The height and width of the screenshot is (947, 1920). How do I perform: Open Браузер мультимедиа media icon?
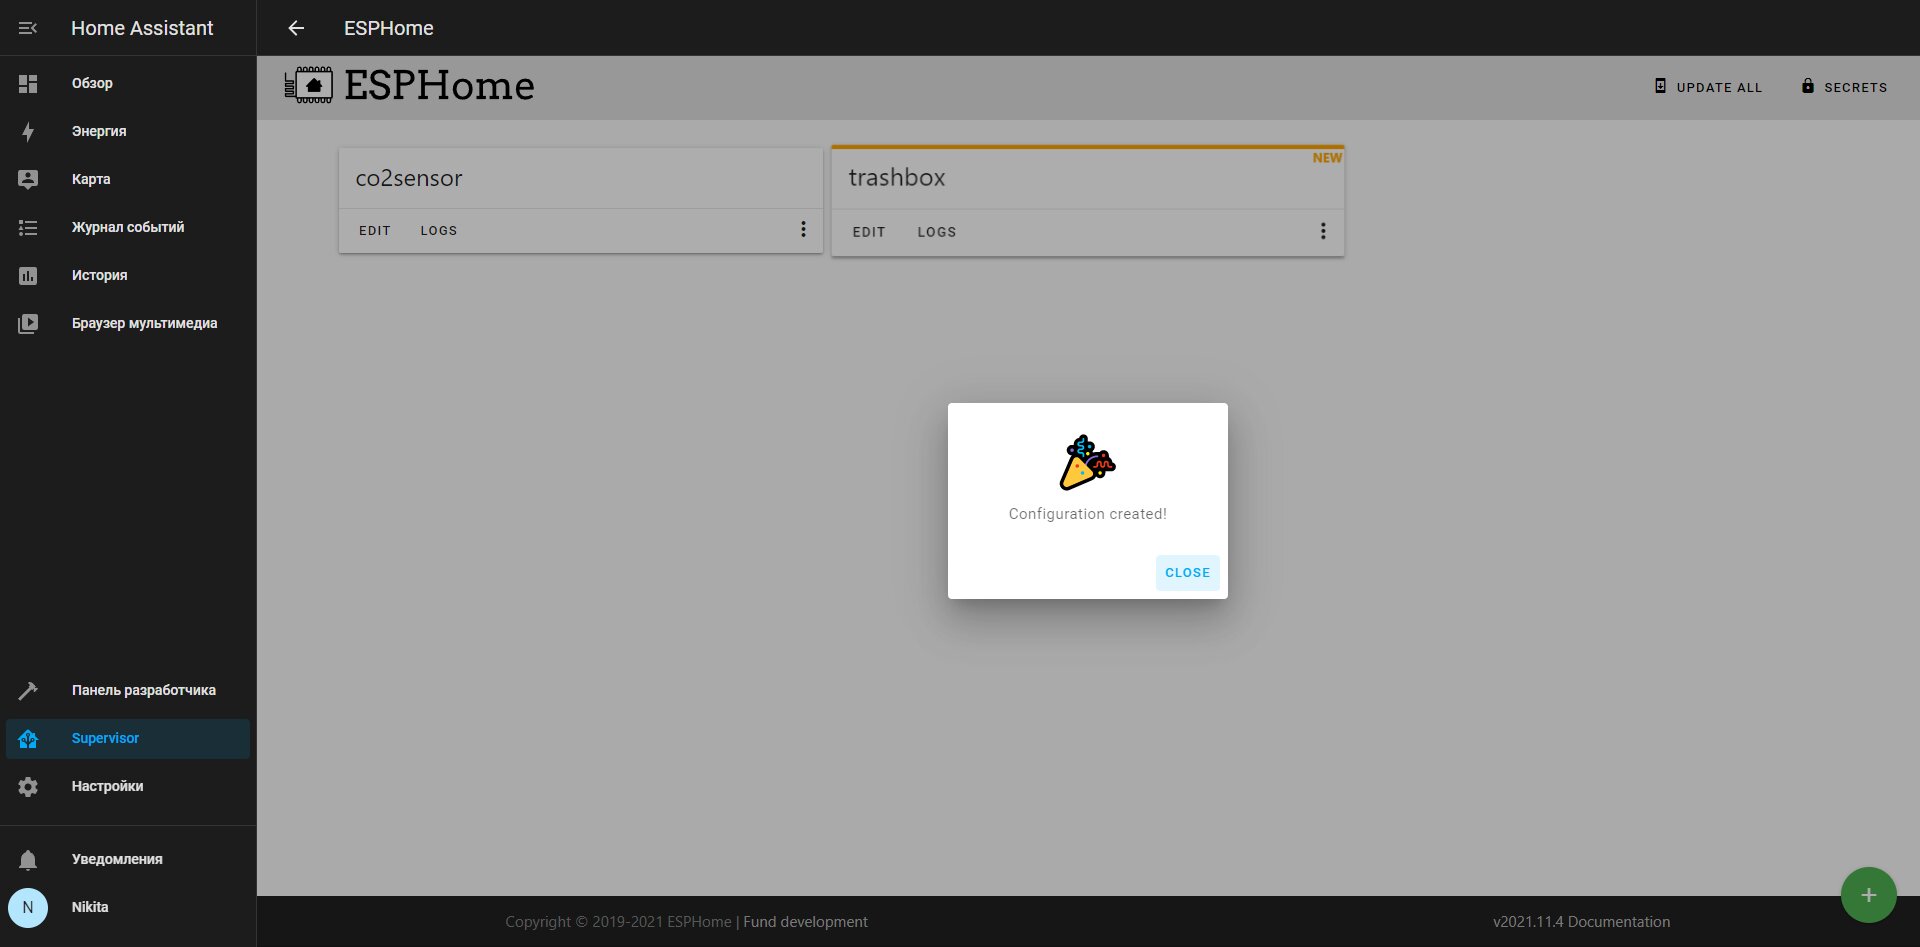[28, 324]
